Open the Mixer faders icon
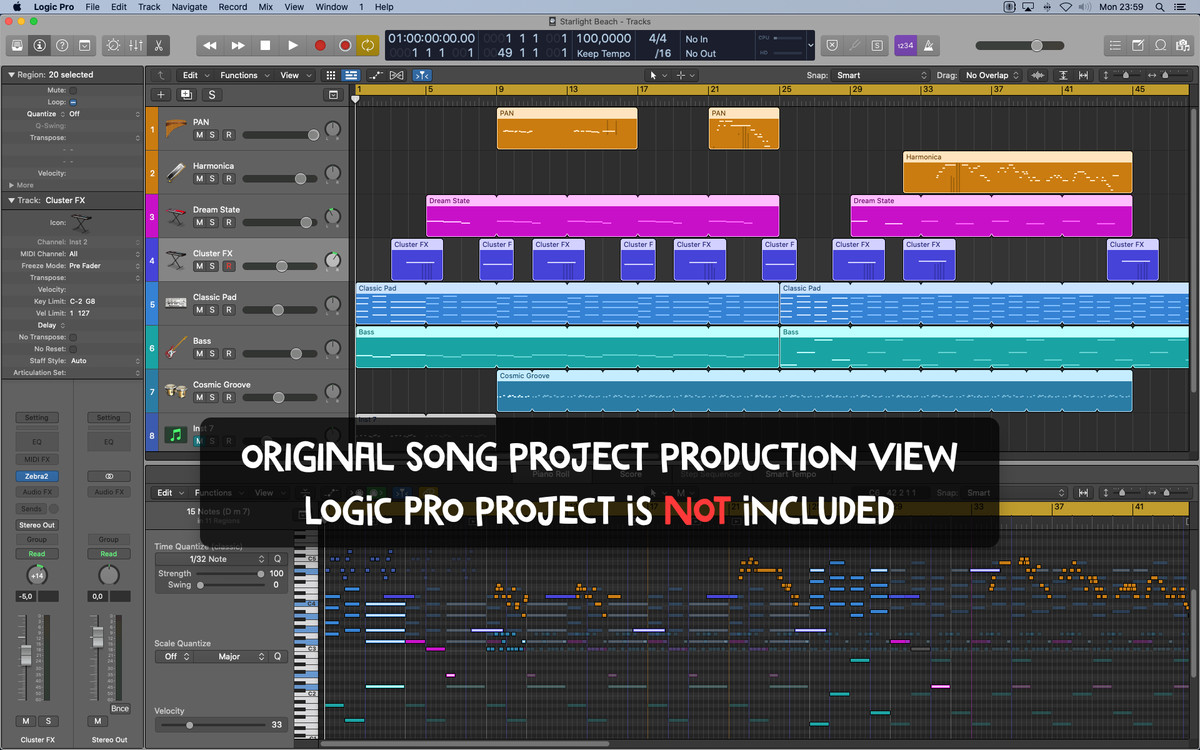This screenshot has width=1200, height=750. [x=135, y=45]
